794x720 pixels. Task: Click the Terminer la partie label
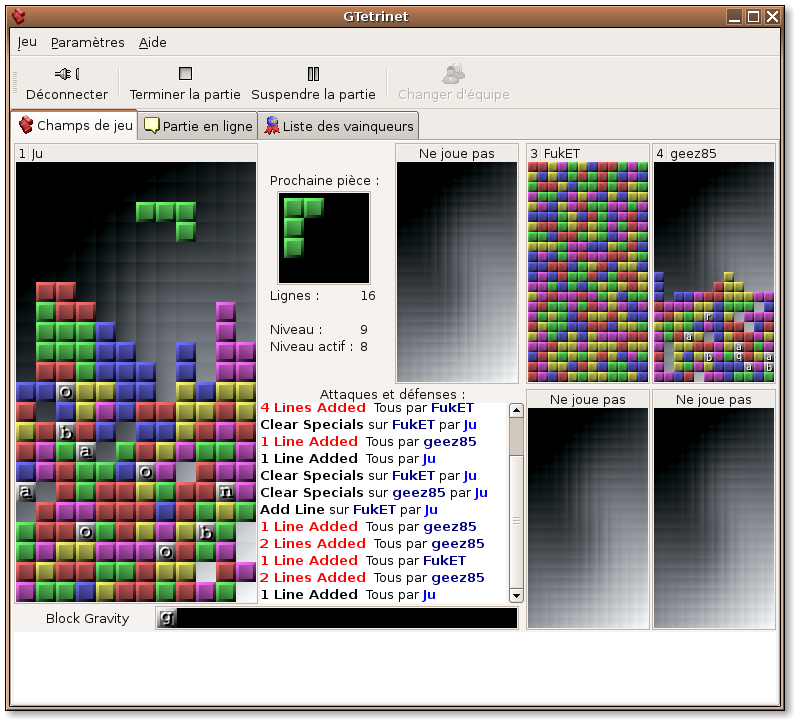point(185,95)
